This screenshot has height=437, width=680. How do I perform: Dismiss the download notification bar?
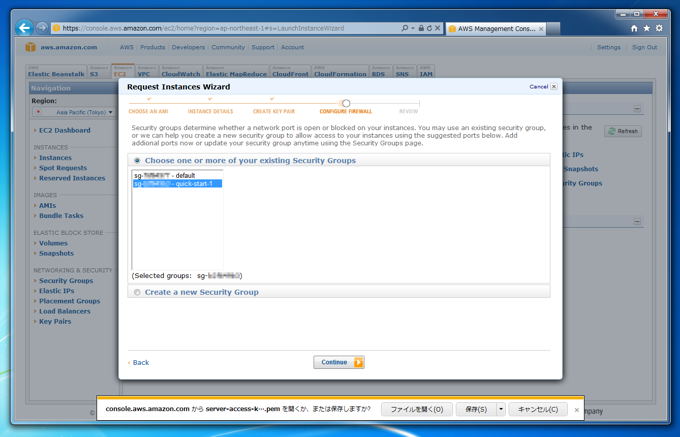click(576, 410)
